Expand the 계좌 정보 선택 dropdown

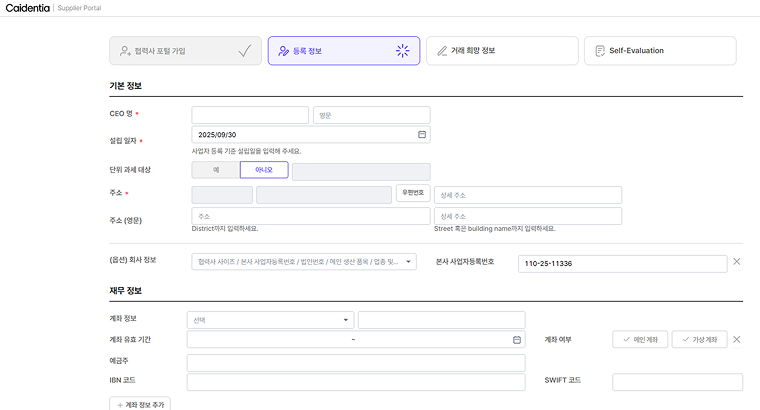click(270, 320)
